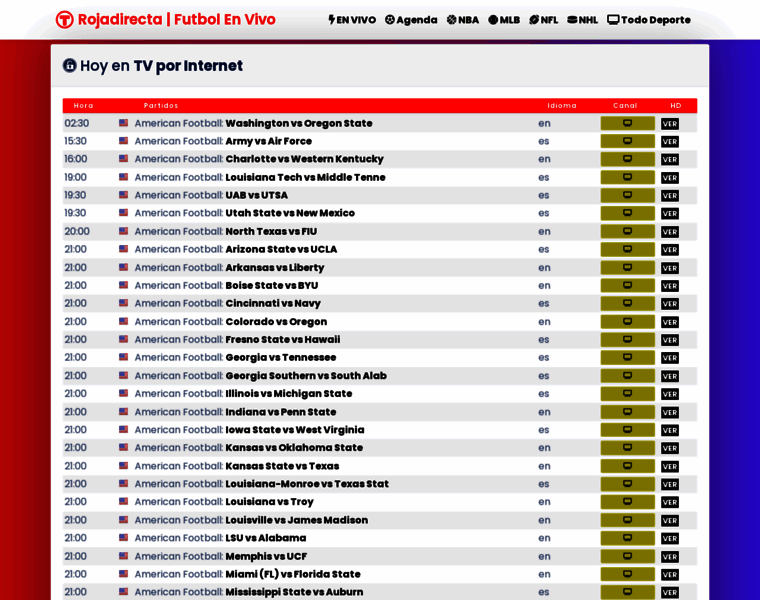Open the Todo Deporte menu item
The image size is (760, 600).
(649, 20)
